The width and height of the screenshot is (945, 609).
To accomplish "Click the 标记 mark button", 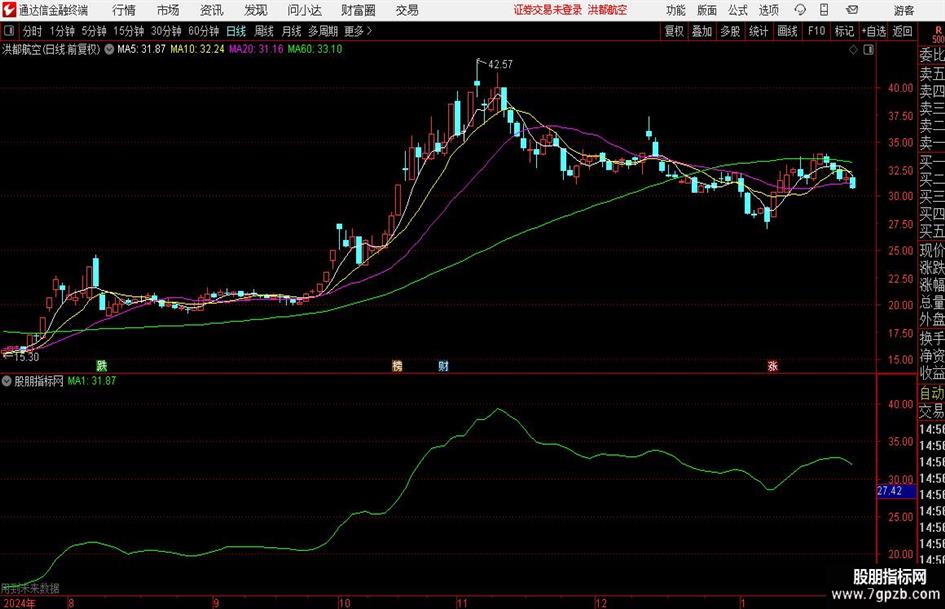I will click(844, 31).
